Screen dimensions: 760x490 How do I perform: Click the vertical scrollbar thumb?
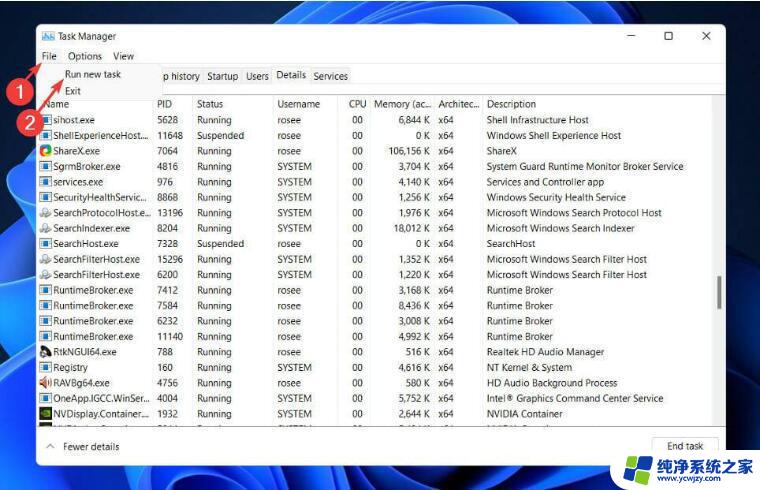click(x=719, y=292)
